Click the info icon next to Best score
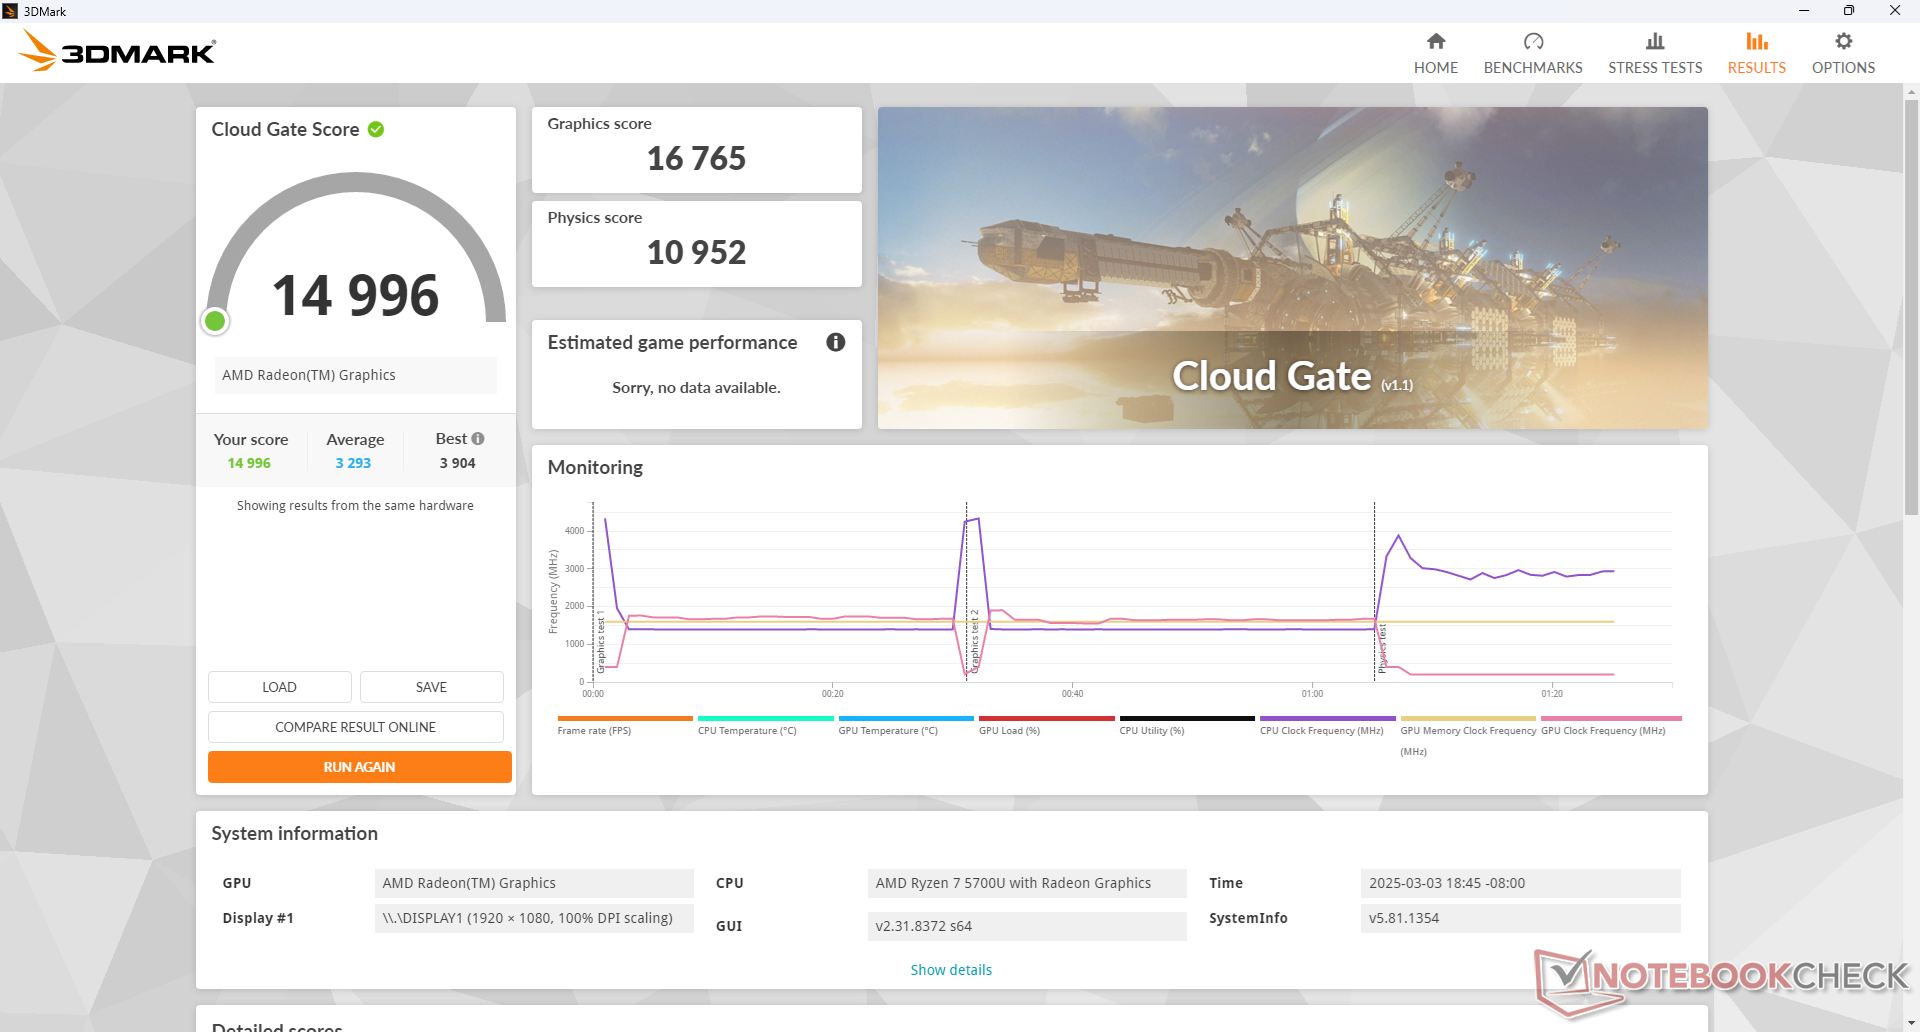Viewport: 1920px width, 1032px height. tap(478, 438)
